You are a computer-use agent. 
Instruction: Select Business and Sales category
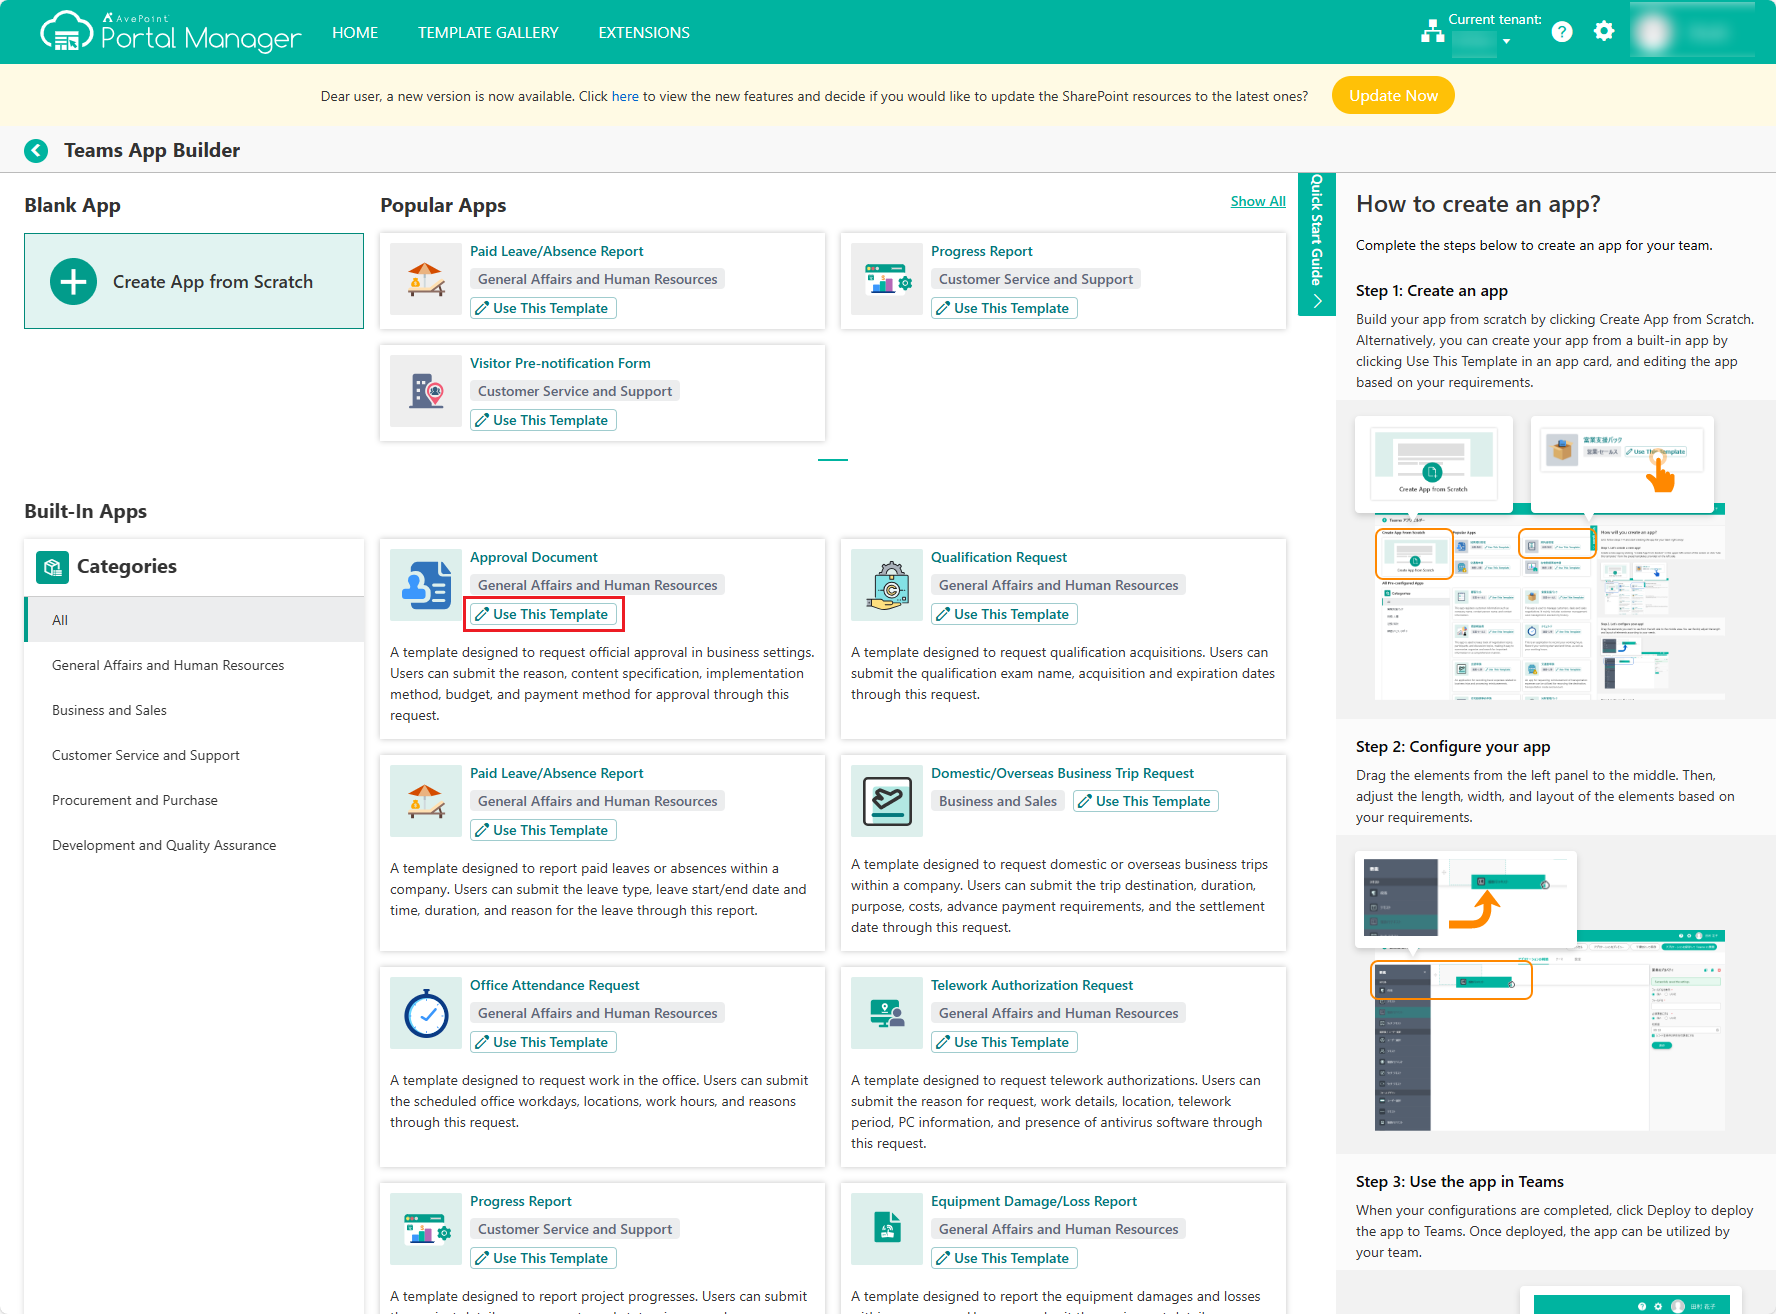(109, 710)
